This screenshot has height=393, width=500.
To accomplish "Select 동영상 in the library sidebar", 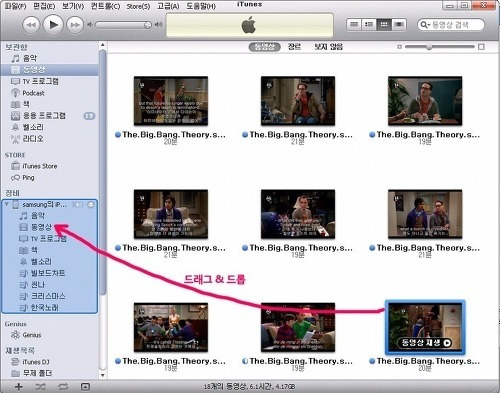I will (x=50, y=70).
